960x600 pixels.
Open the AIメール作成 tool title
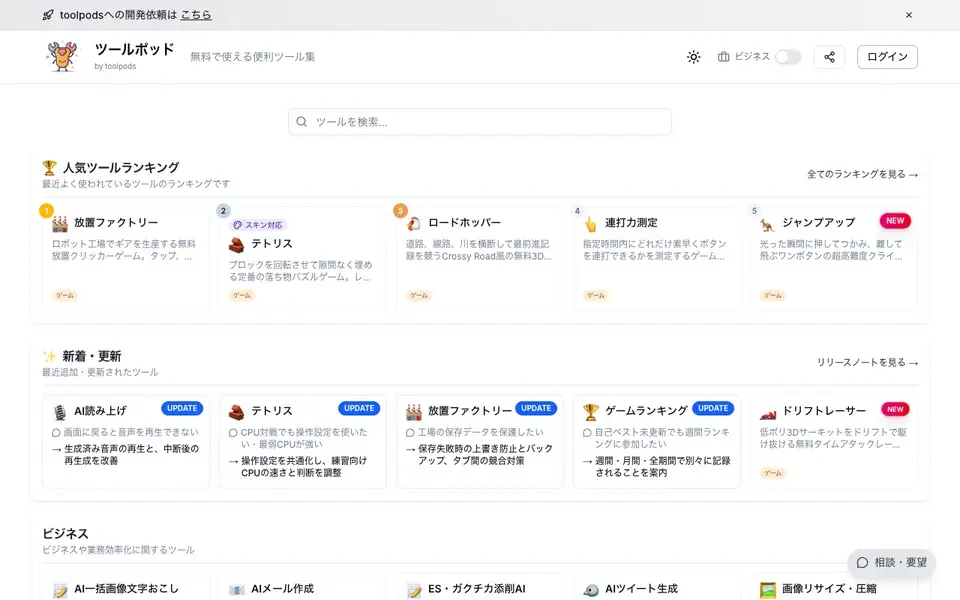(x=282, y=588)
